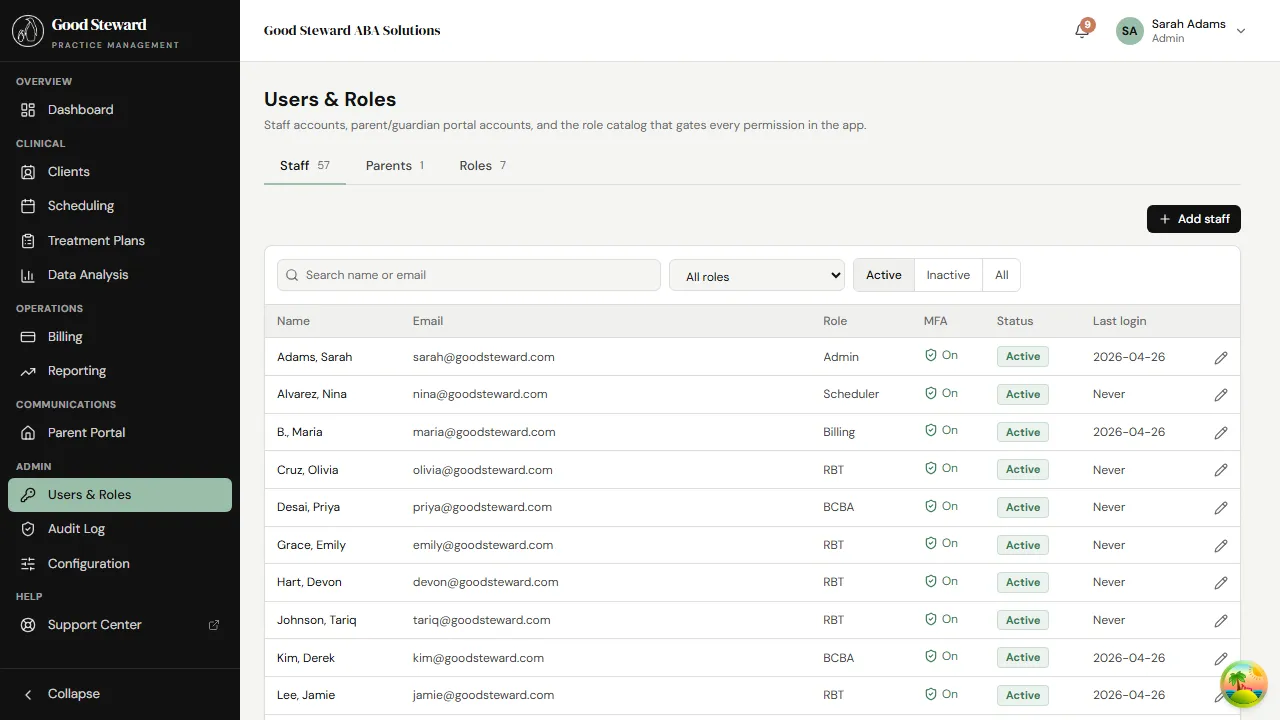Expand the Sarah Adams account menu
1280x720 pixels.
coord(1241,31)
